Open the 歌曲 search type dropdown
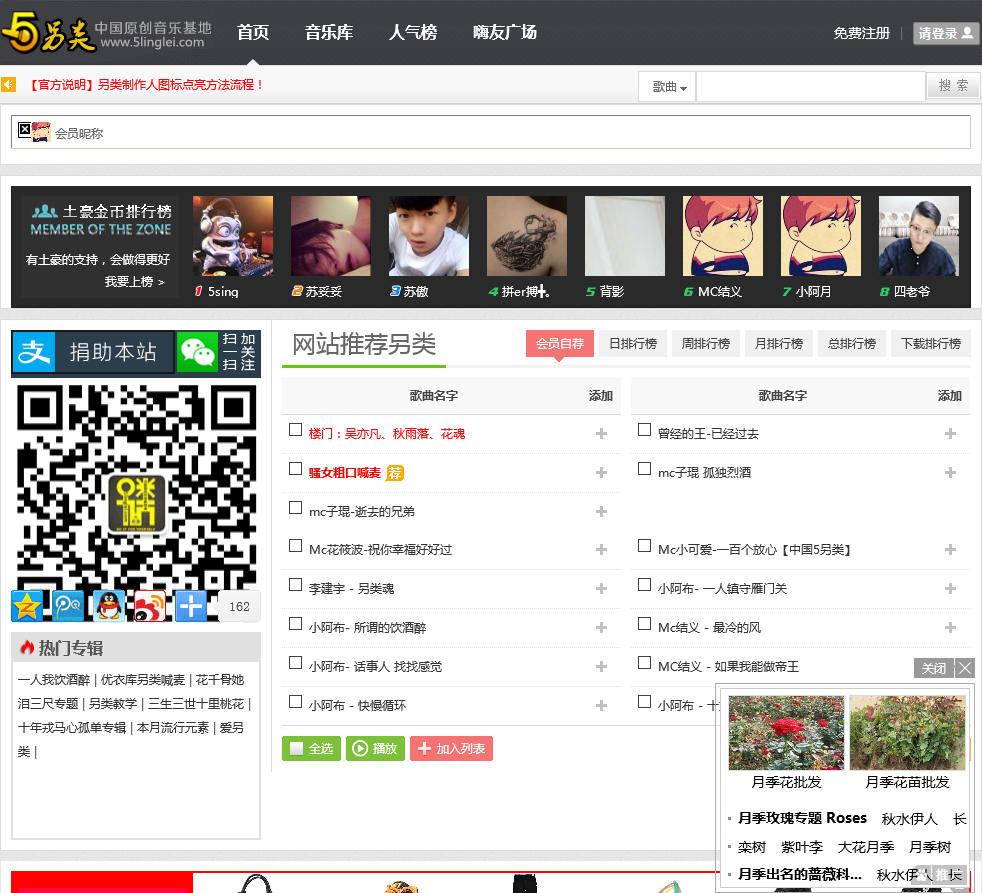This screenshot has width=982, height=893. click(668, 87)
